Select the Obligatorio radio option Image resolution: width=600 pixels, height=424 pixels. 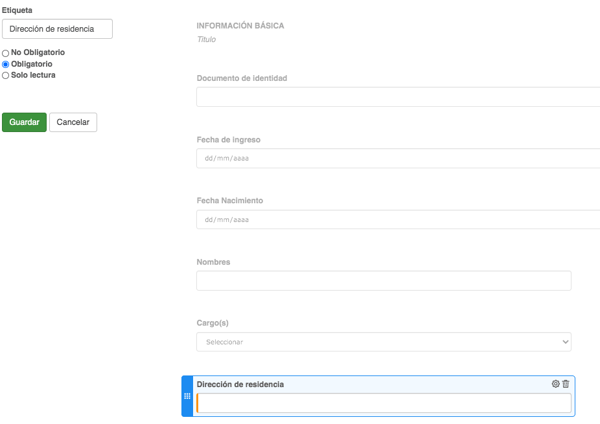pyautogui.click(x=5, y=64)
